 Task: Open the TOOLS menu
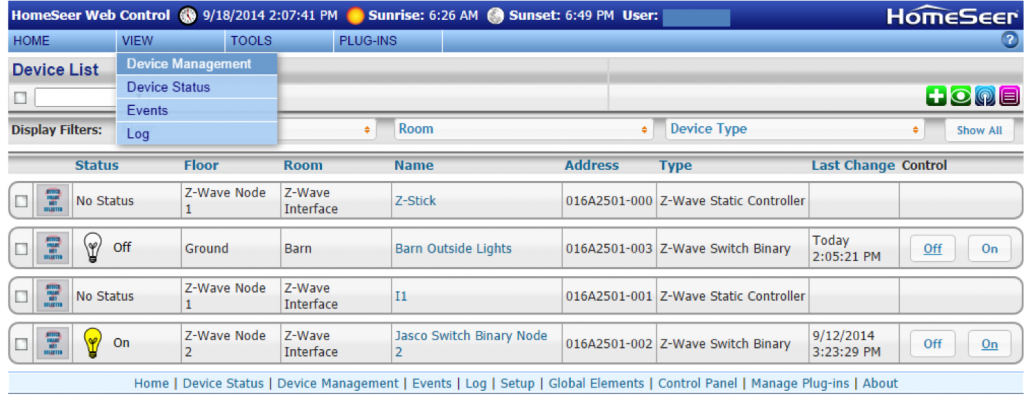pos(251,41)
